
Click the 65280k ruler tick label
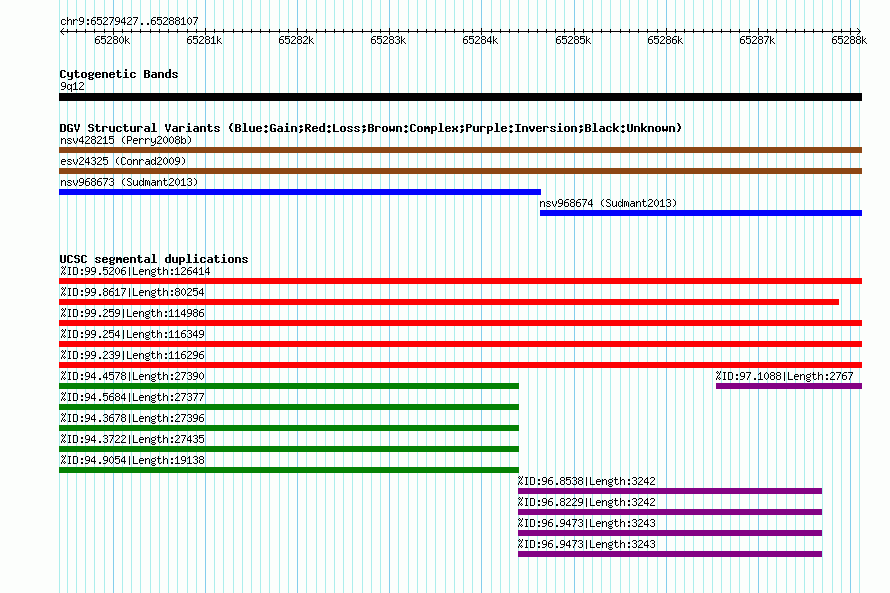112,40
